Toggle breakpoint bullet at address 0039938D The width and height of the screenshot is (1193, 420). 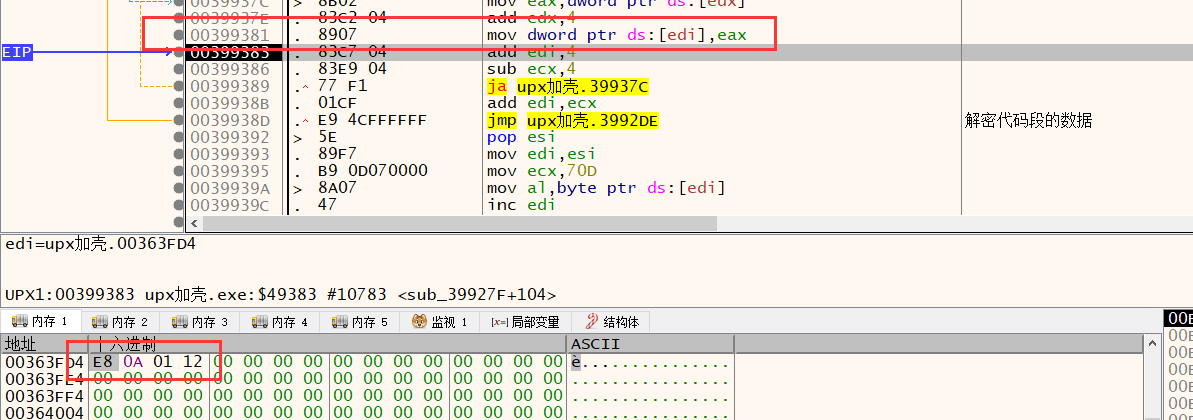tap(179, 120)
